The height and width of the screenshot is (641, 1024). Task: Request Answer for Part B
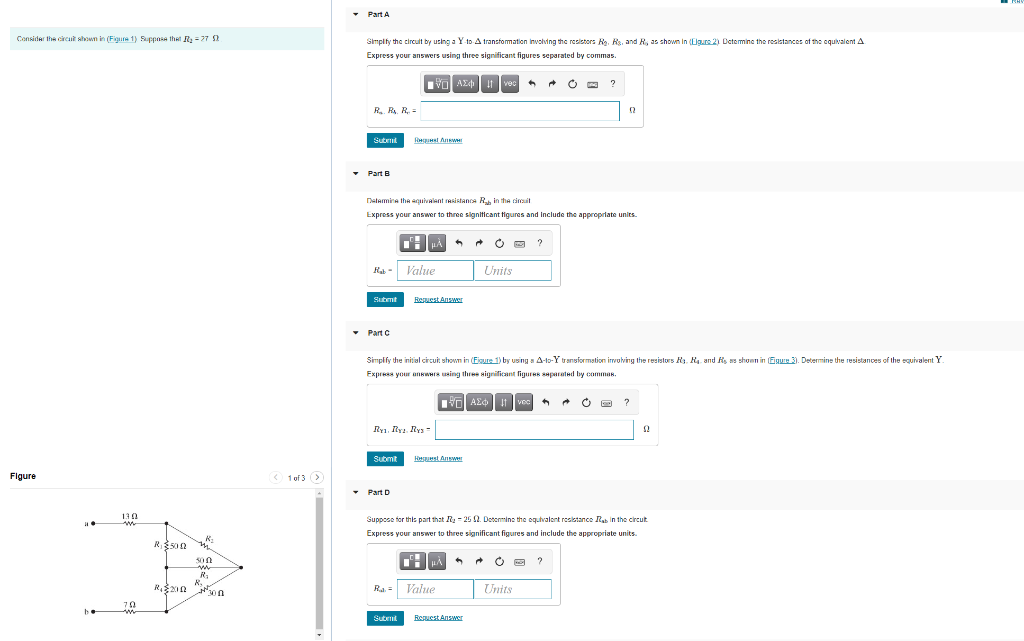438,300
